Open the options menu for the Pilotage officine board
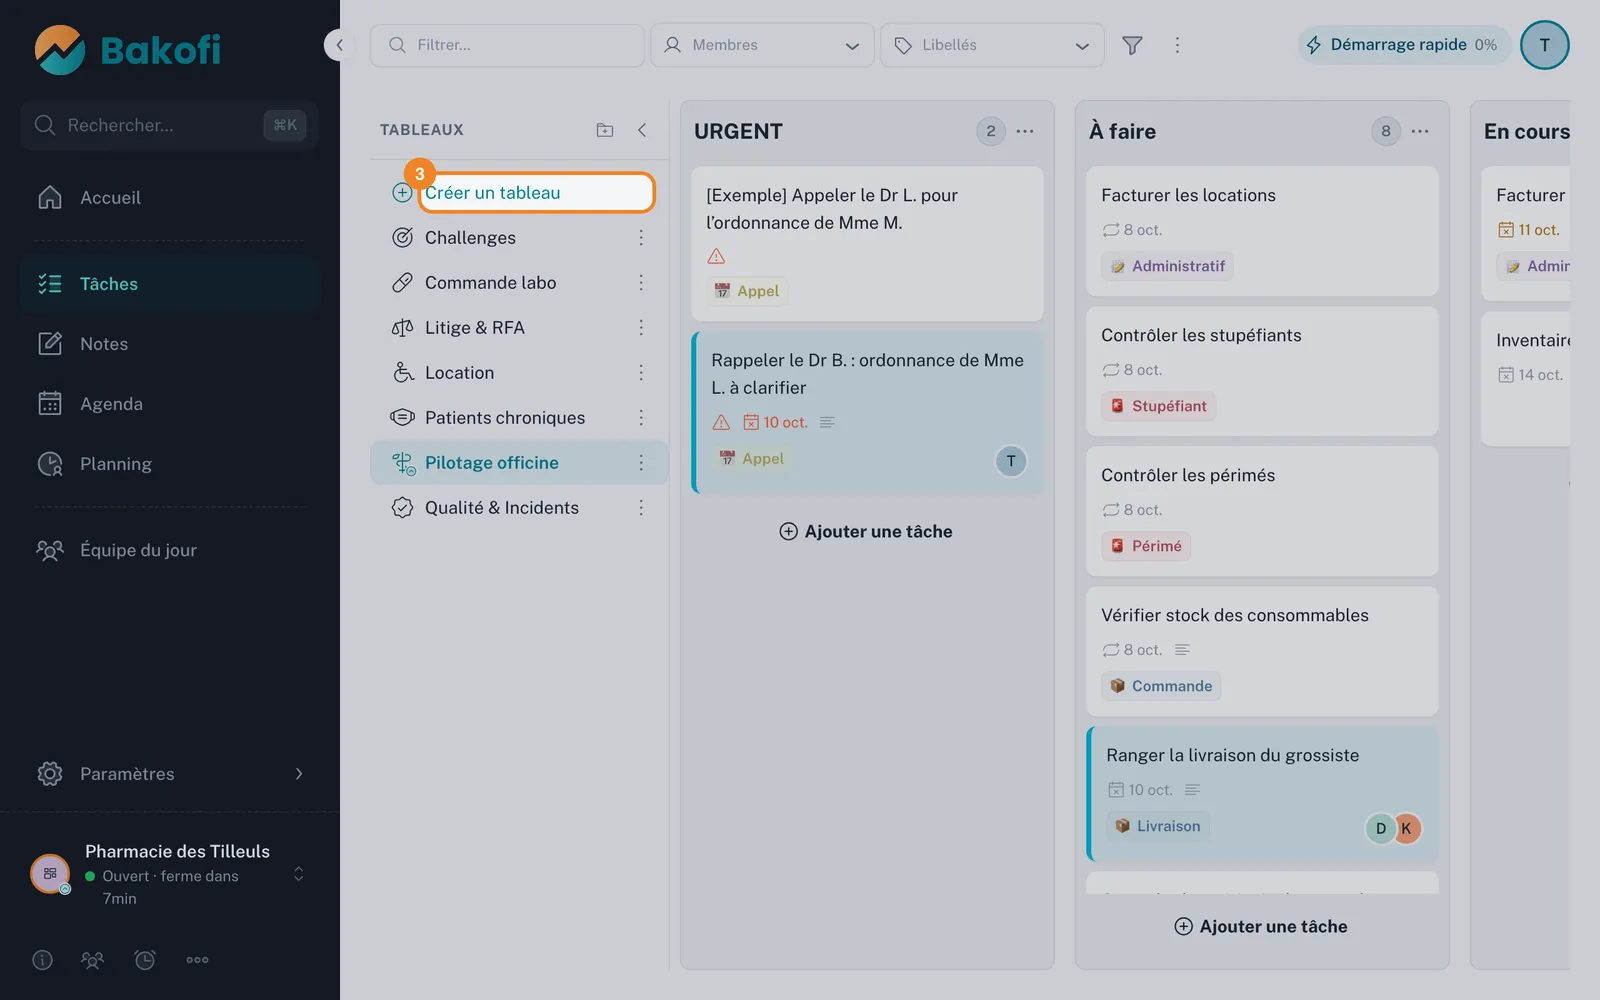The image size is (1600, 1000). click(641, 463)
